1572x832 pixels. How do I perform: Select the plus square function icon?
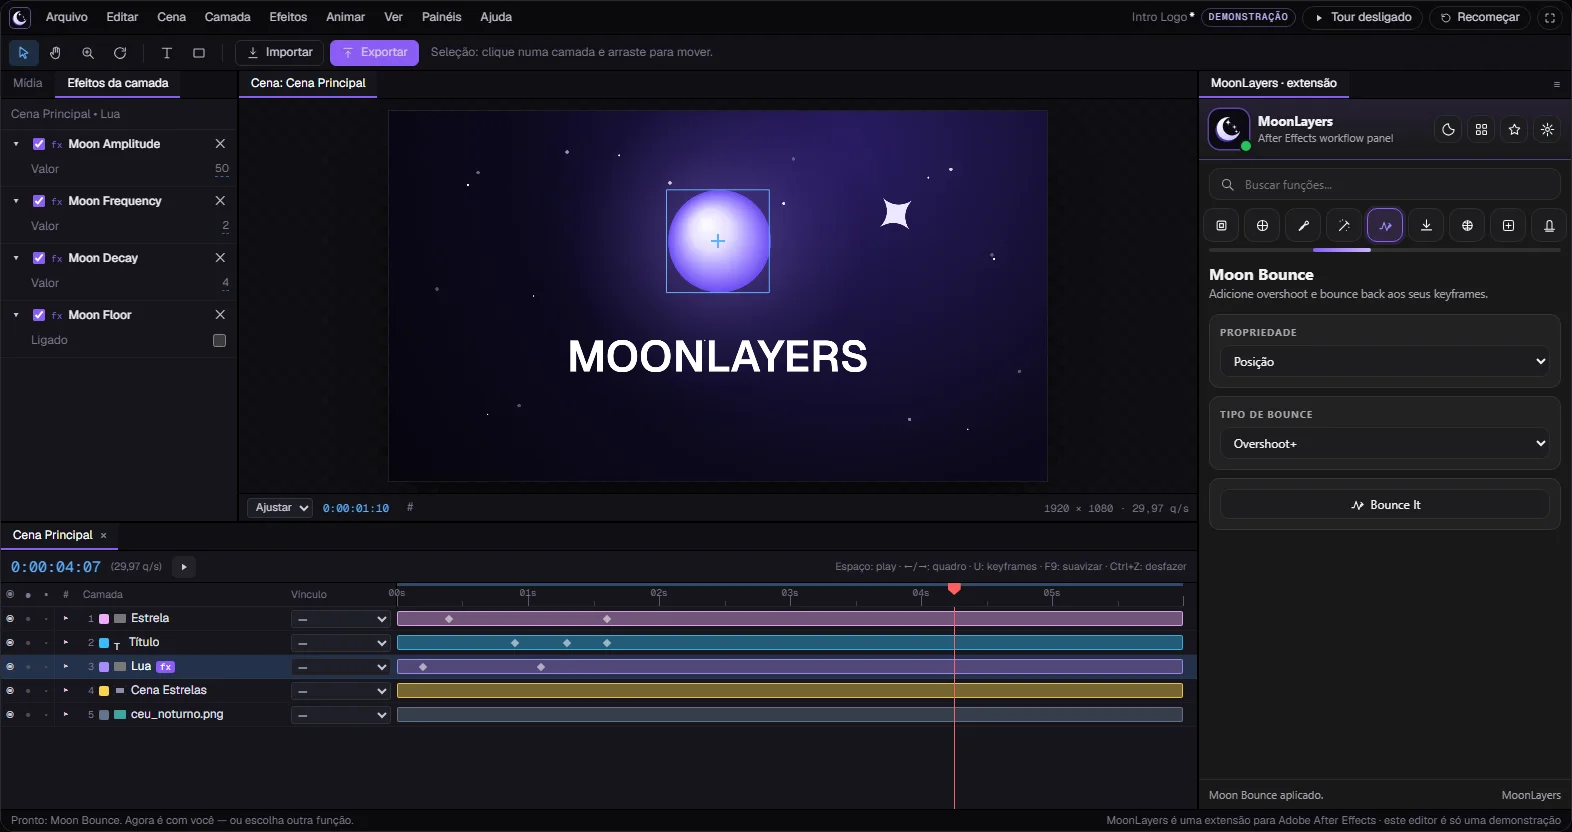1508,226
